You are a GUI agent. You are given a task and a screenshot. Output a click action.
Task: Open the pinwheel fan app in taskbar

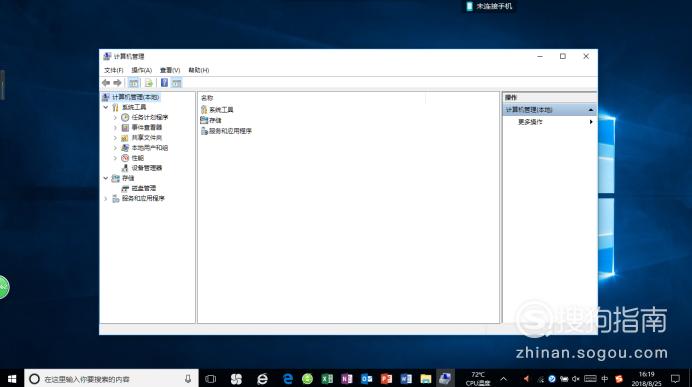point(237,379)
